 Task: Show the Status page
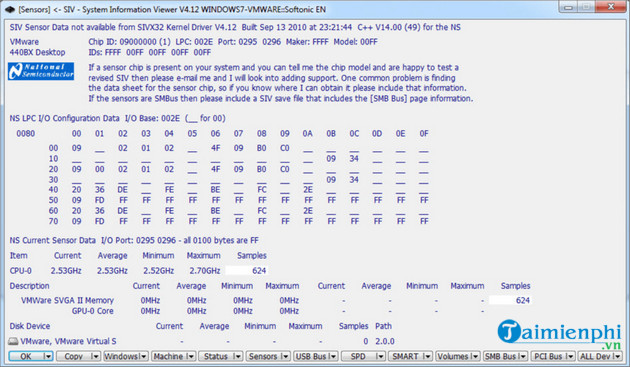216,356
